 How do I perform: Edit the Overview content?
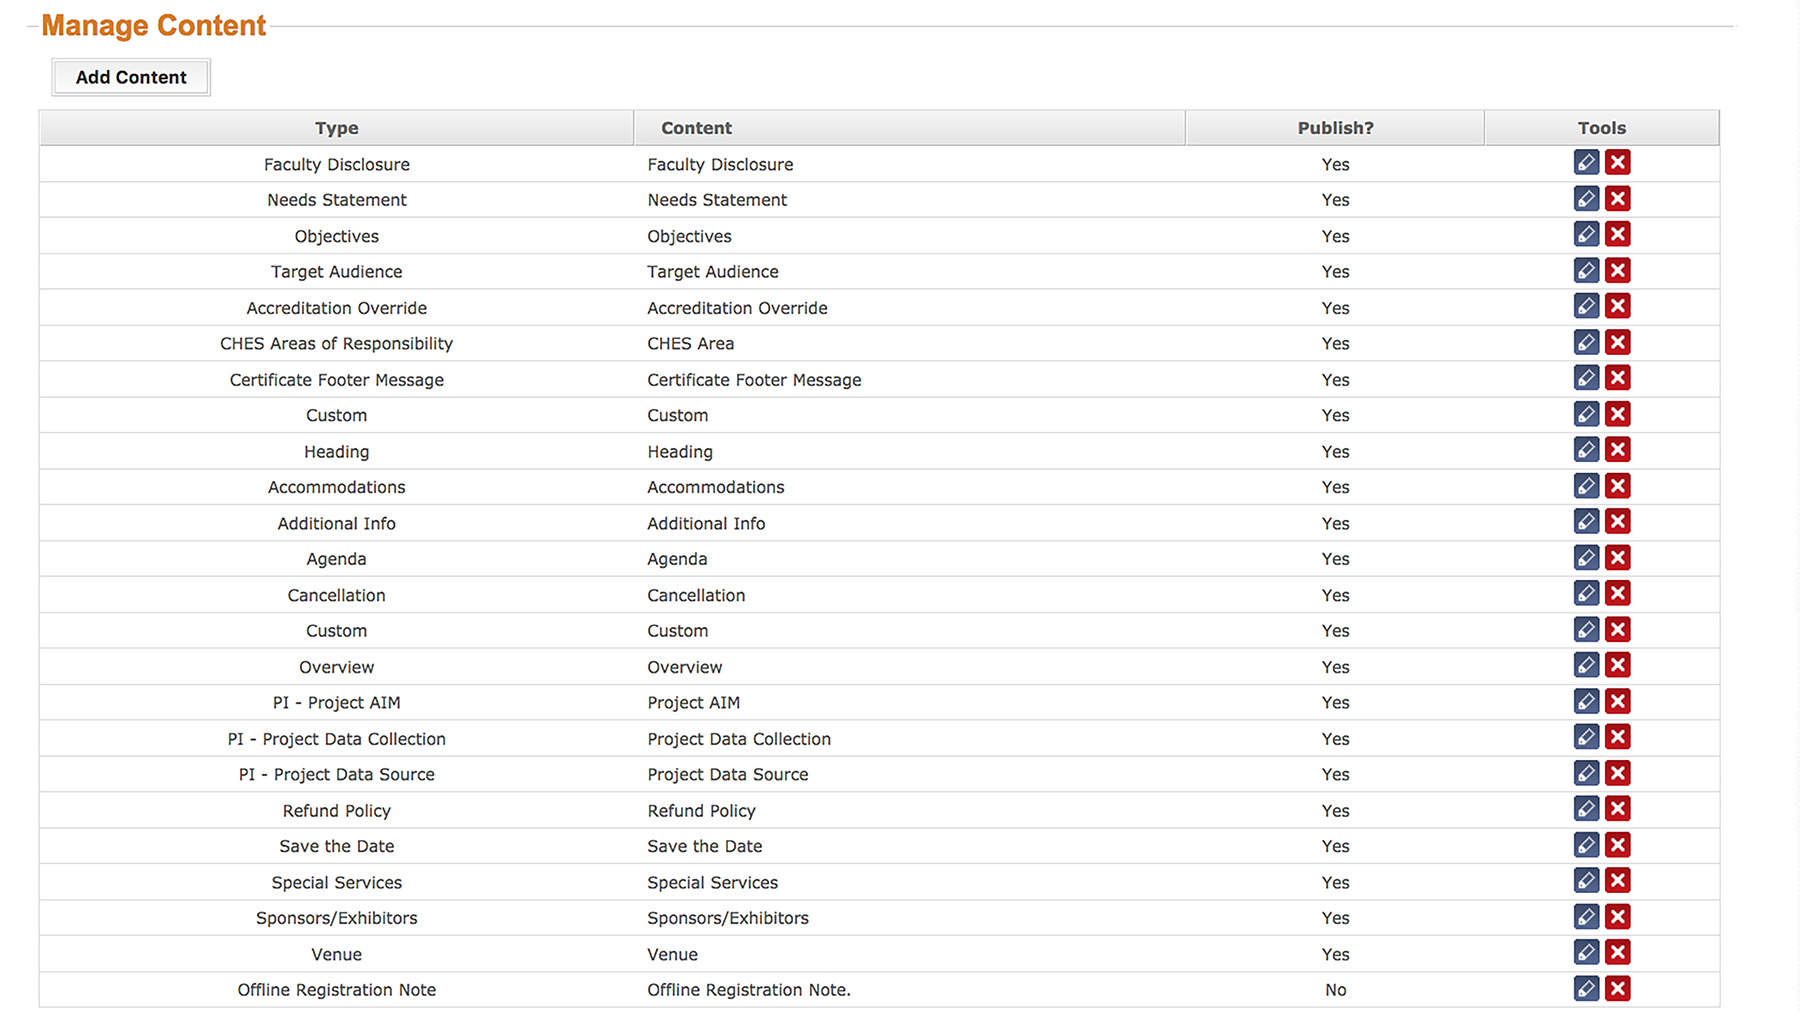1586,666
